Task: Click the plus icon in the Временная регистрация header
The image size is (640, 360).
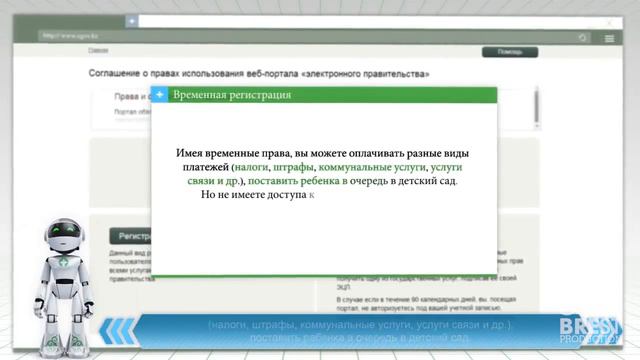Action: pyautogui.click(x=160, y=95)
